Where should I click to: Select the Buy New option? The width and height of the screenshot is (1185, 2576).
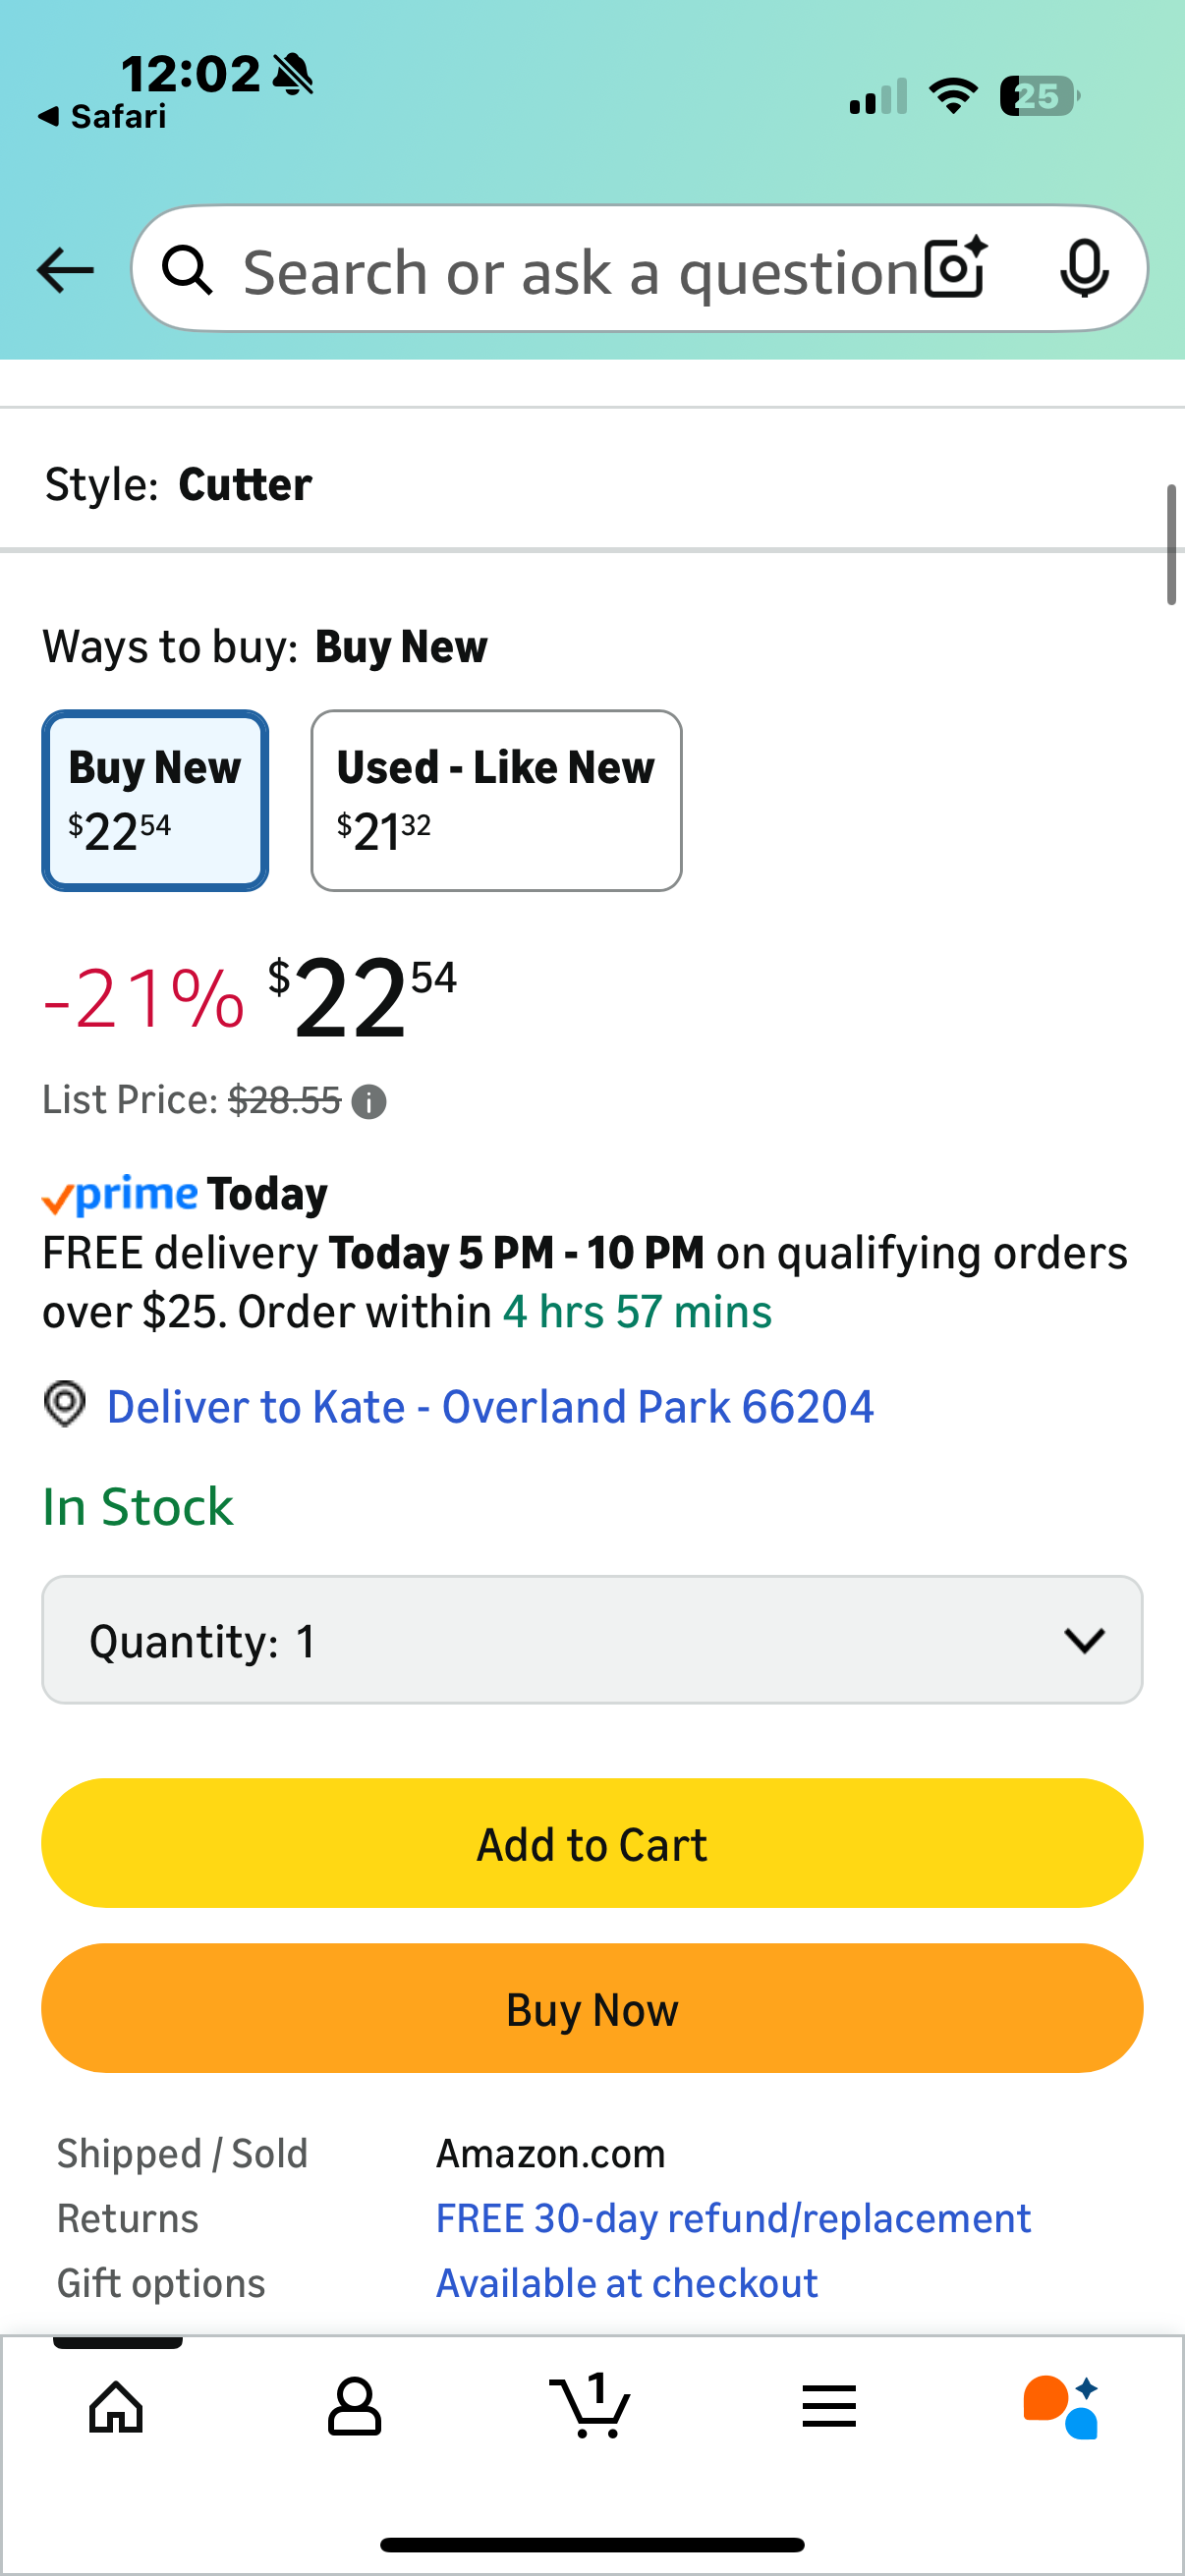click(155, 800)
